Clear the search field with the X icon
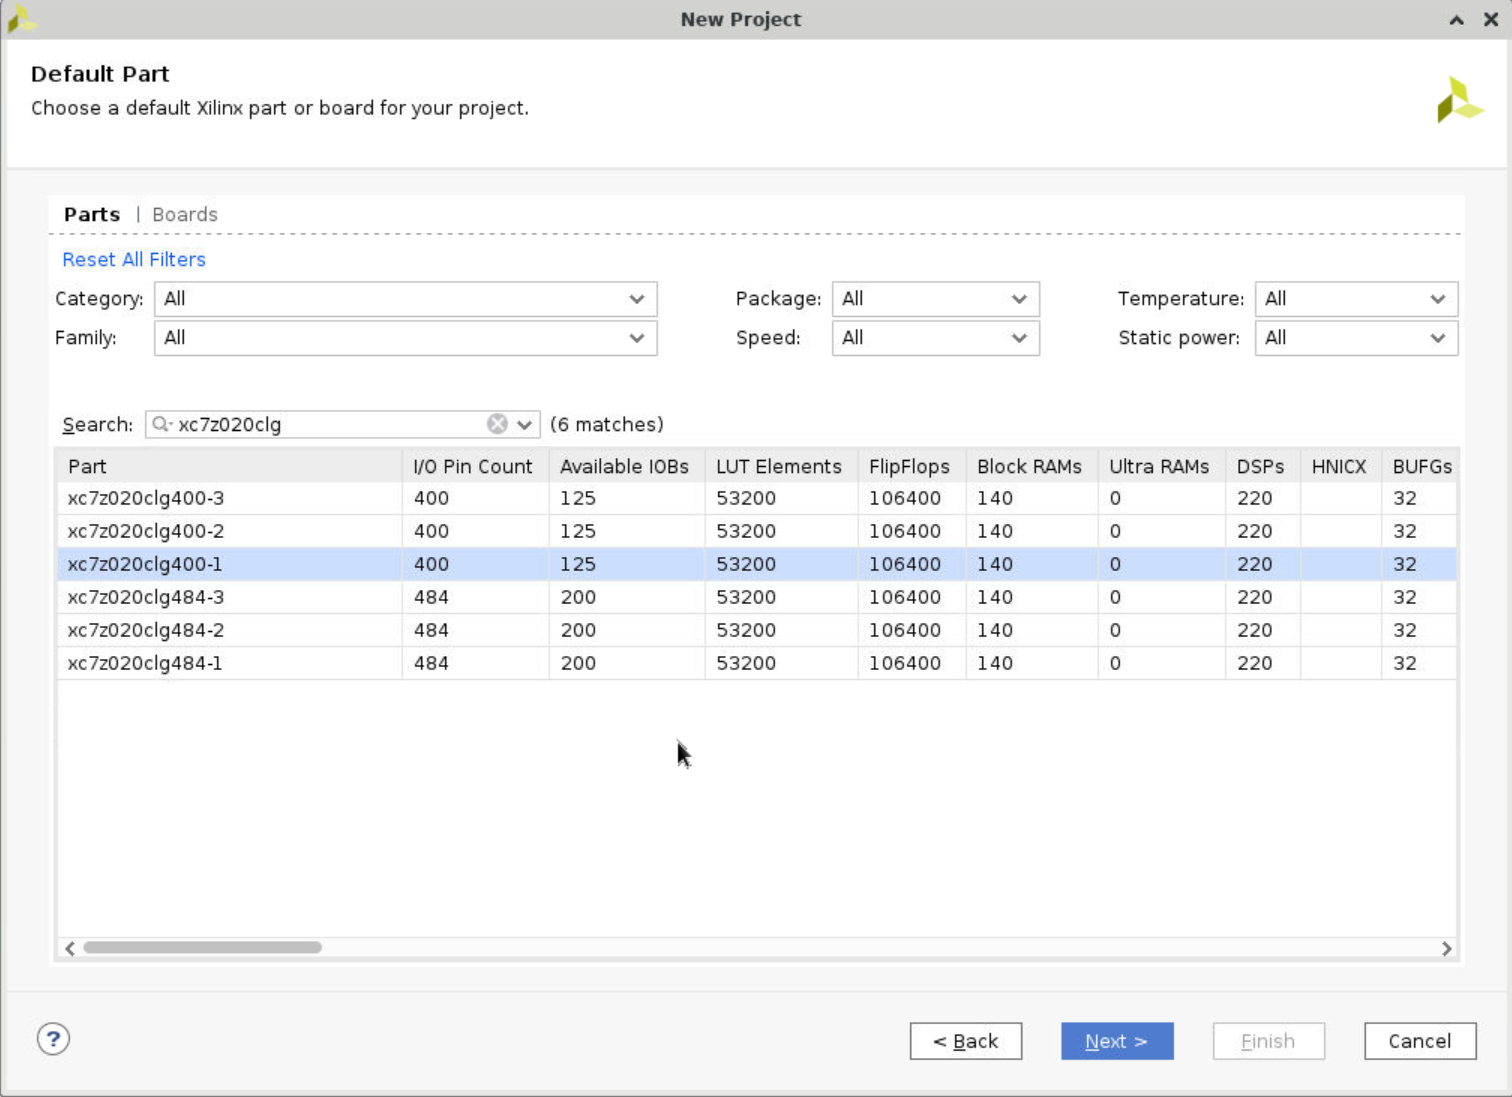 coord(497,424)
